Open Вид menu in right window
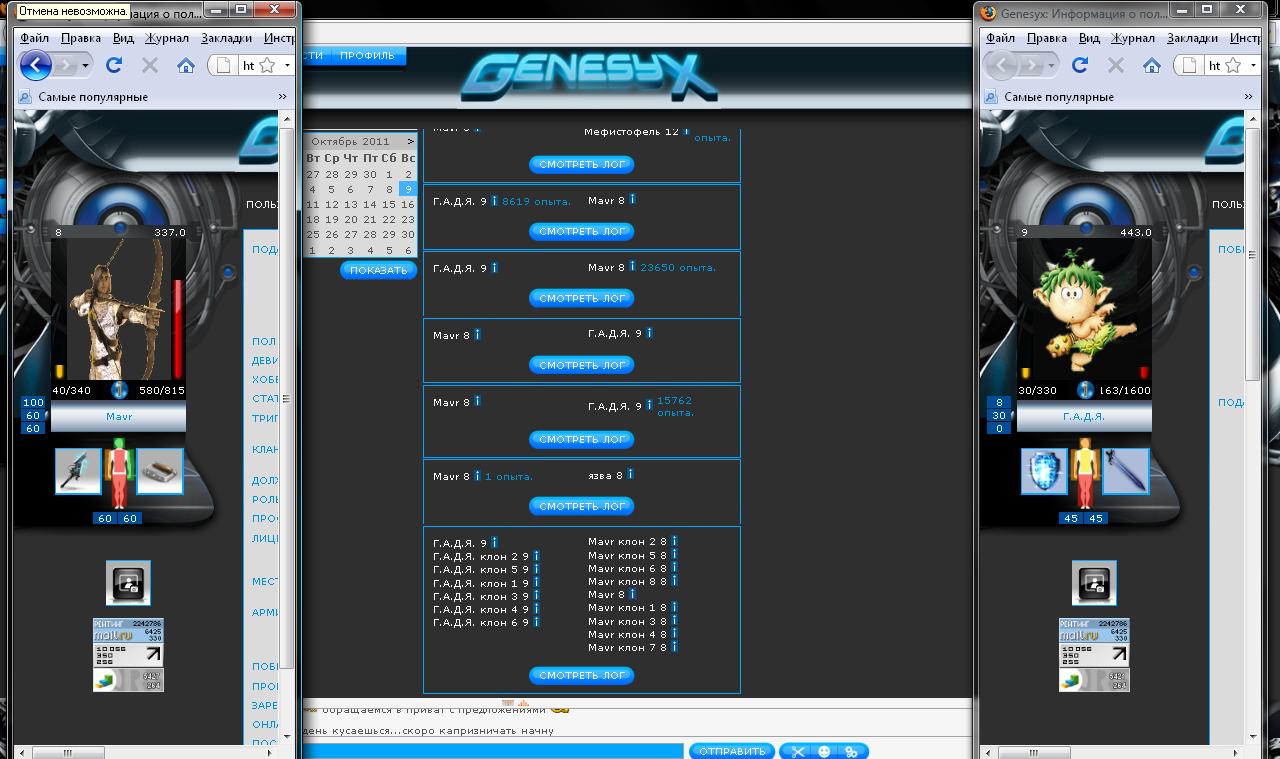The height and width of the screenshot is (759, 1280). coord(1089,38)
